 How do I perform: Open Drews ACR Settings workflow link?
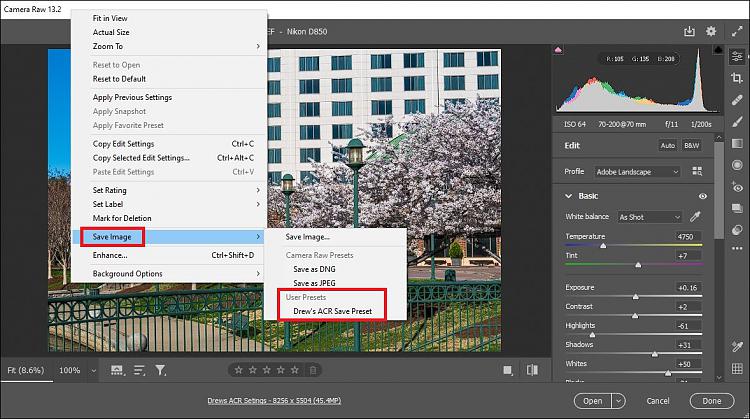274,400
